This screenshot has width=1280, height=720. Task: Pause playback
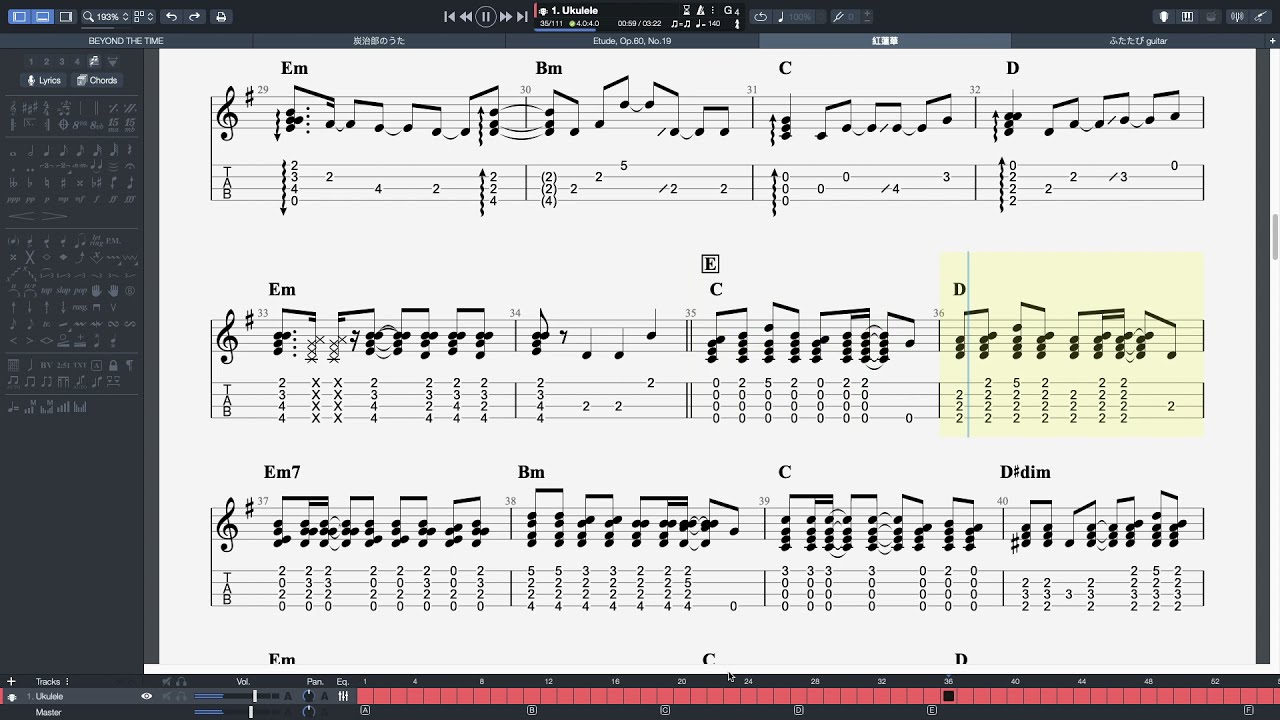tap(486, 16)
